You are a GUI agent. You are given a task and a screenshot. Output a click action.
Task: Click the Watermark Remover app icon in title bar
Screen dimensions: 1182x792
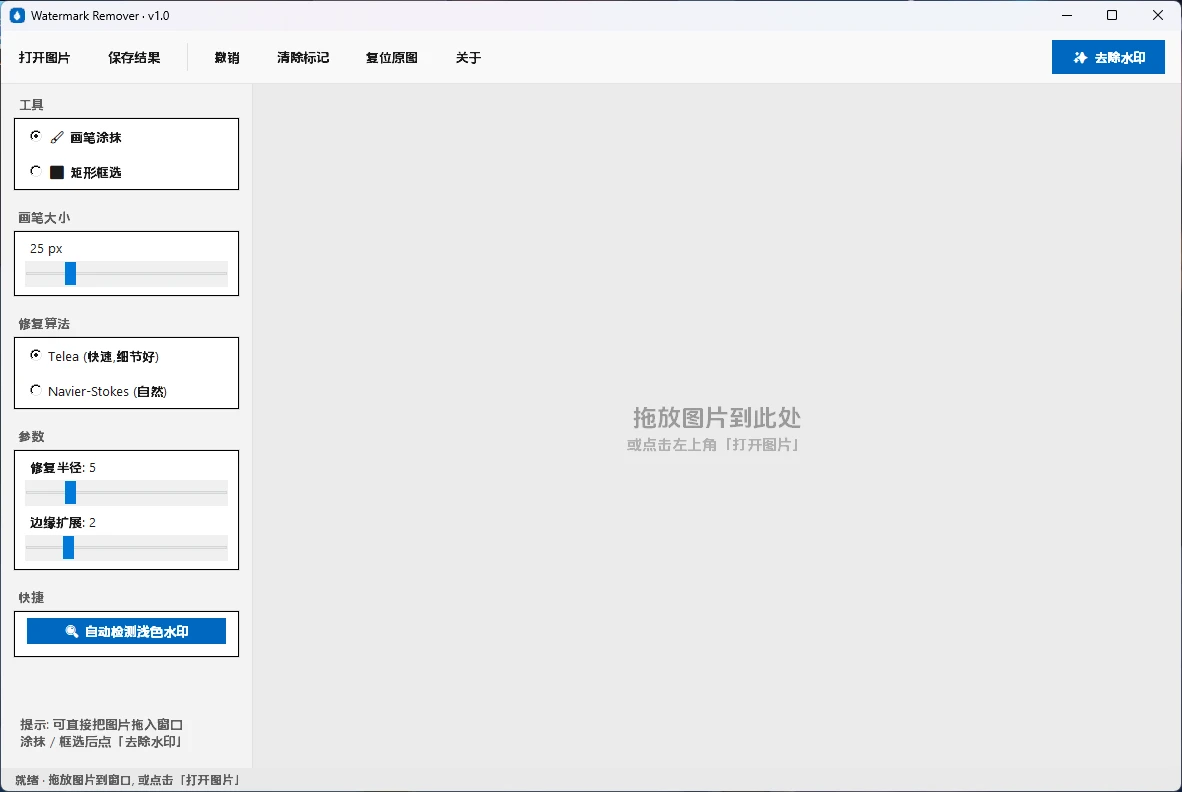coord(17,15)
